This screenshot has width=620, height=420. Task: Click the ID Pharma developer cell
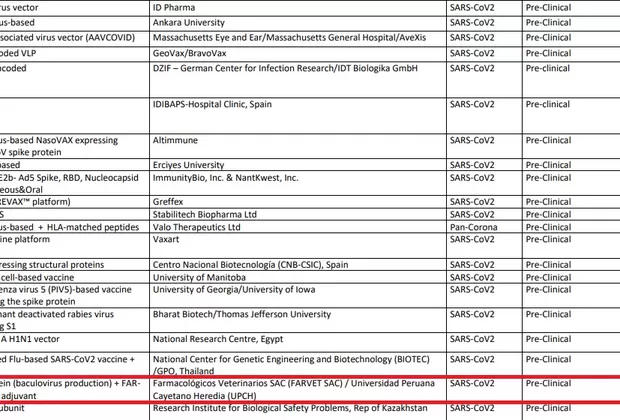click(175, 7)
